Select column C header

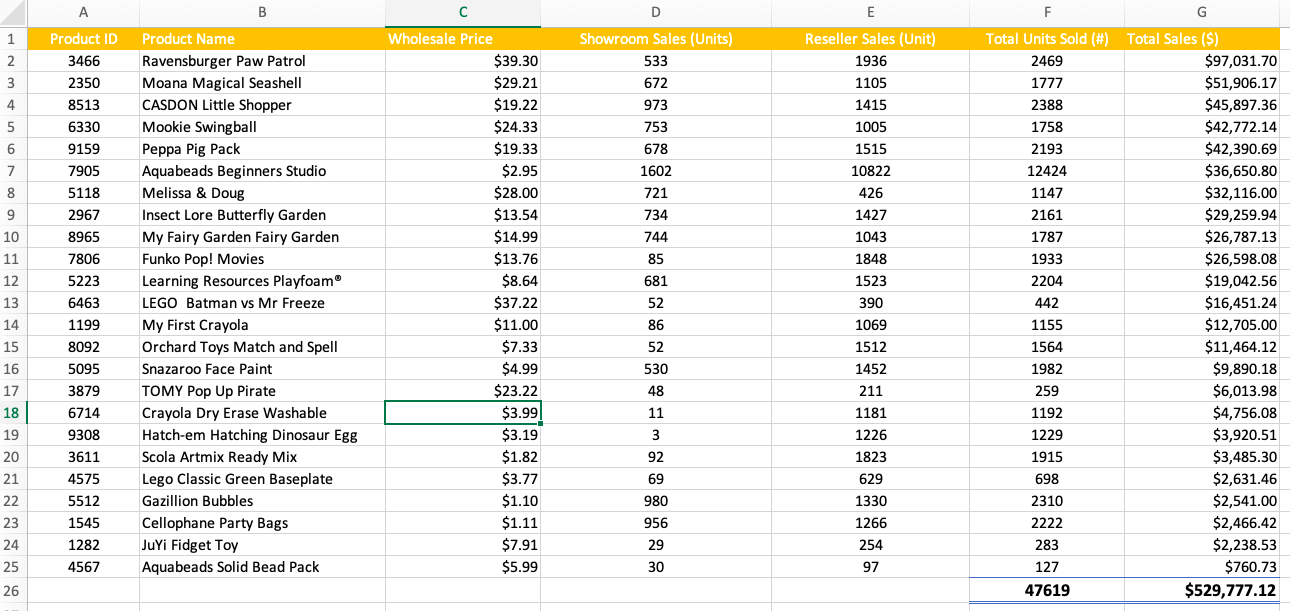point(462,13)
